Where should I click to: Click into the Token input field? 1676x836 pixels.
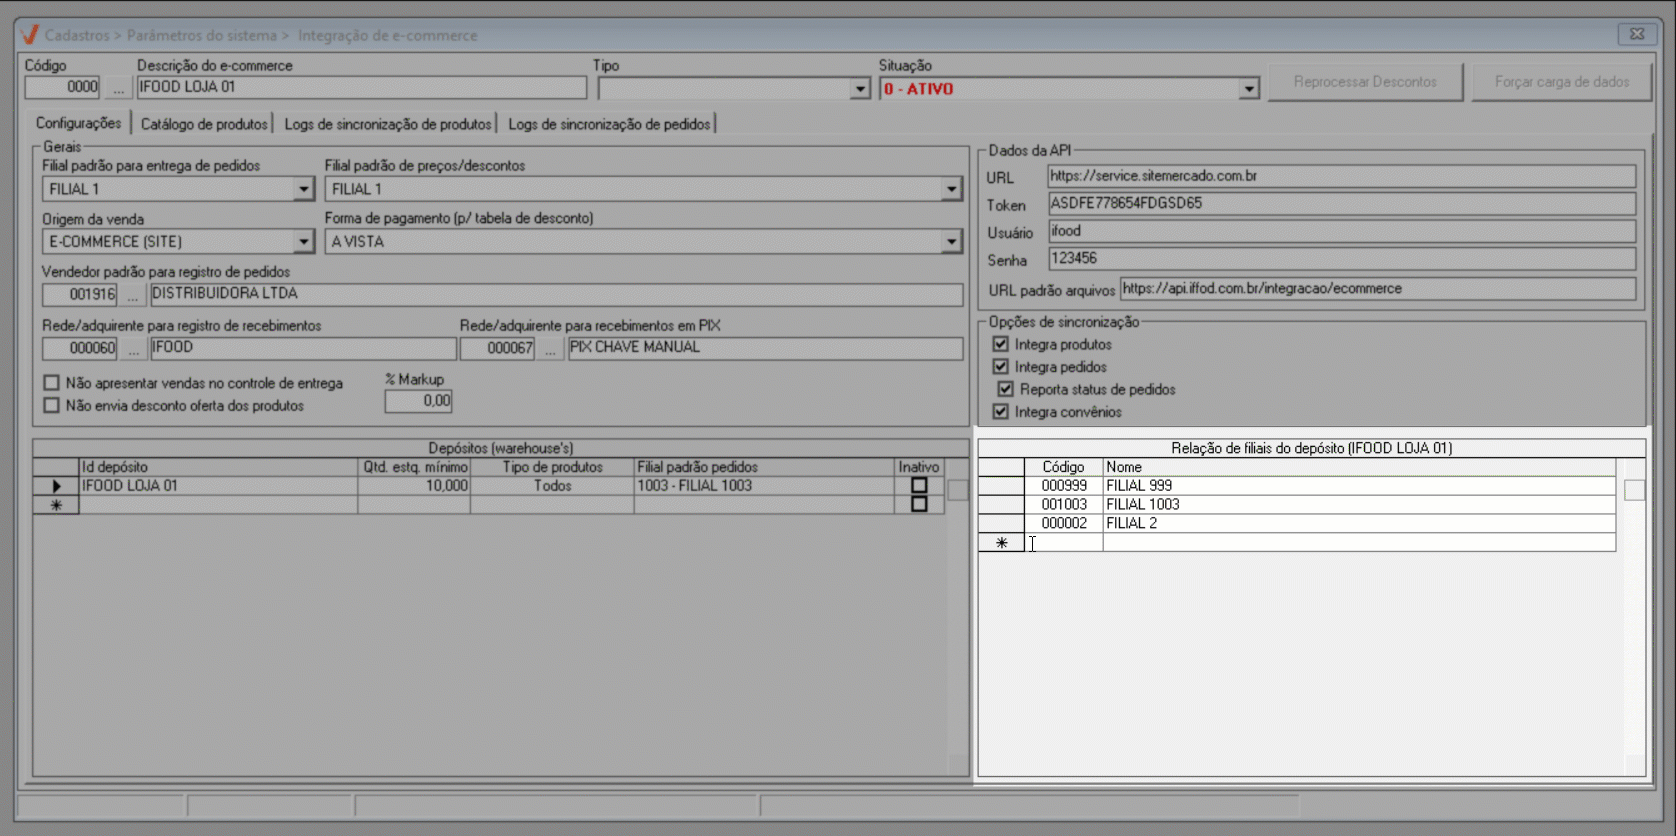pos(1340,204)
